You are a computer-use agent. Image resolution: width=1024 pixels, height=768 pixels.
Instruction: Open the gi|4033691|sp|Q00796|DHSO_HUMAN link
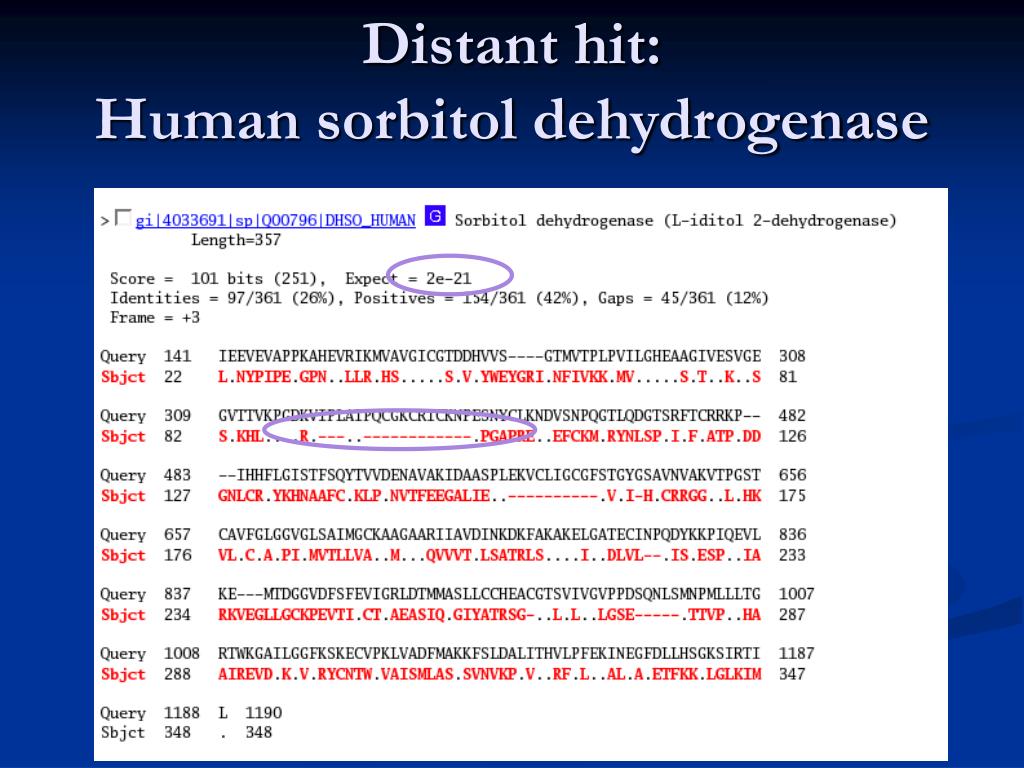tap(276, 221)
